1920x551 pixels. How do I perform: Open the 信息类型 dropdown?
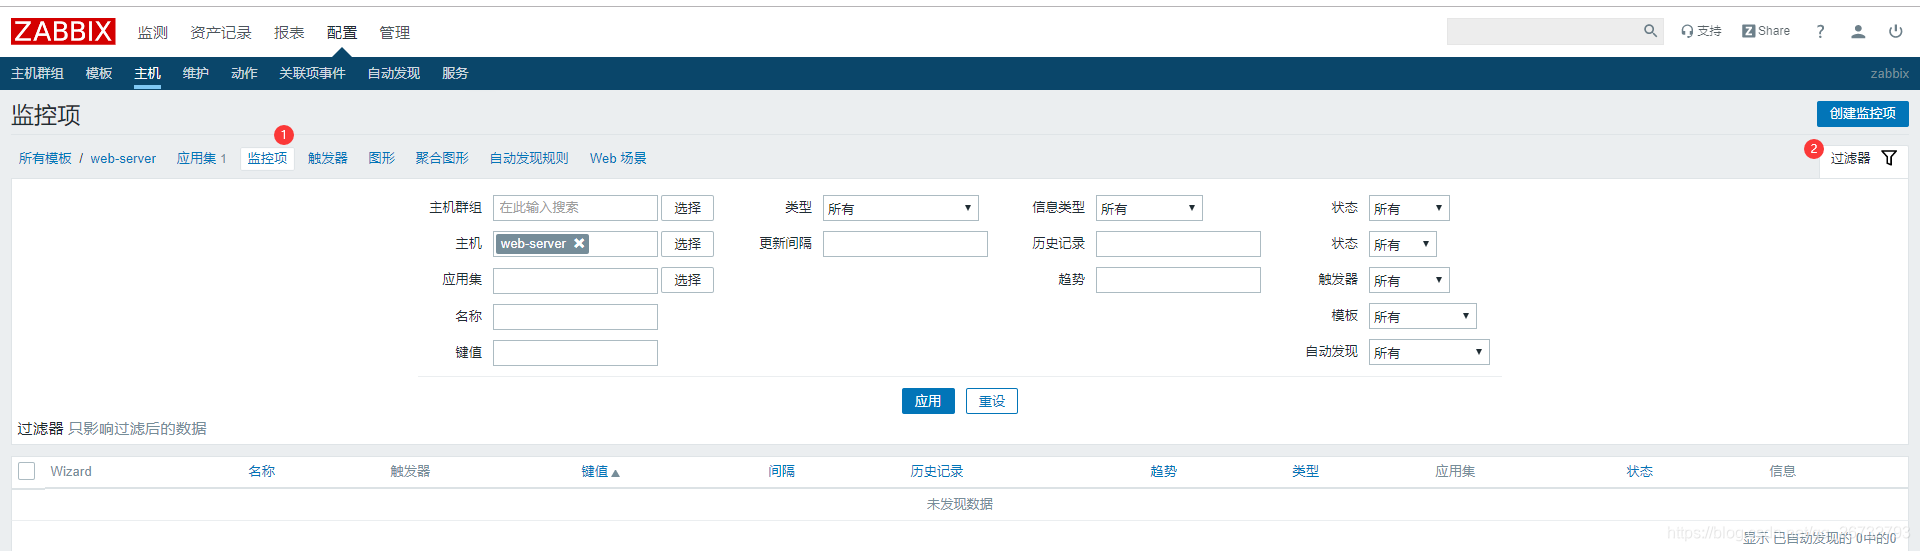coord(1149,208)
